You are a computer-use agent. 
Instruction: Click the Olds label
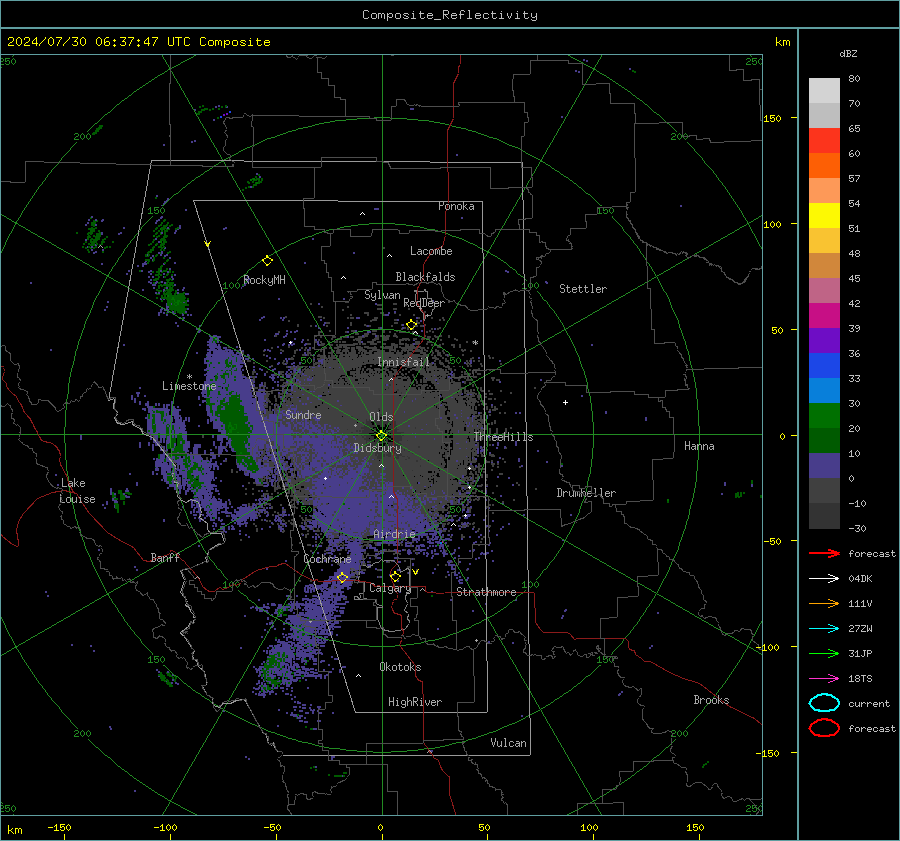point(381,417)
